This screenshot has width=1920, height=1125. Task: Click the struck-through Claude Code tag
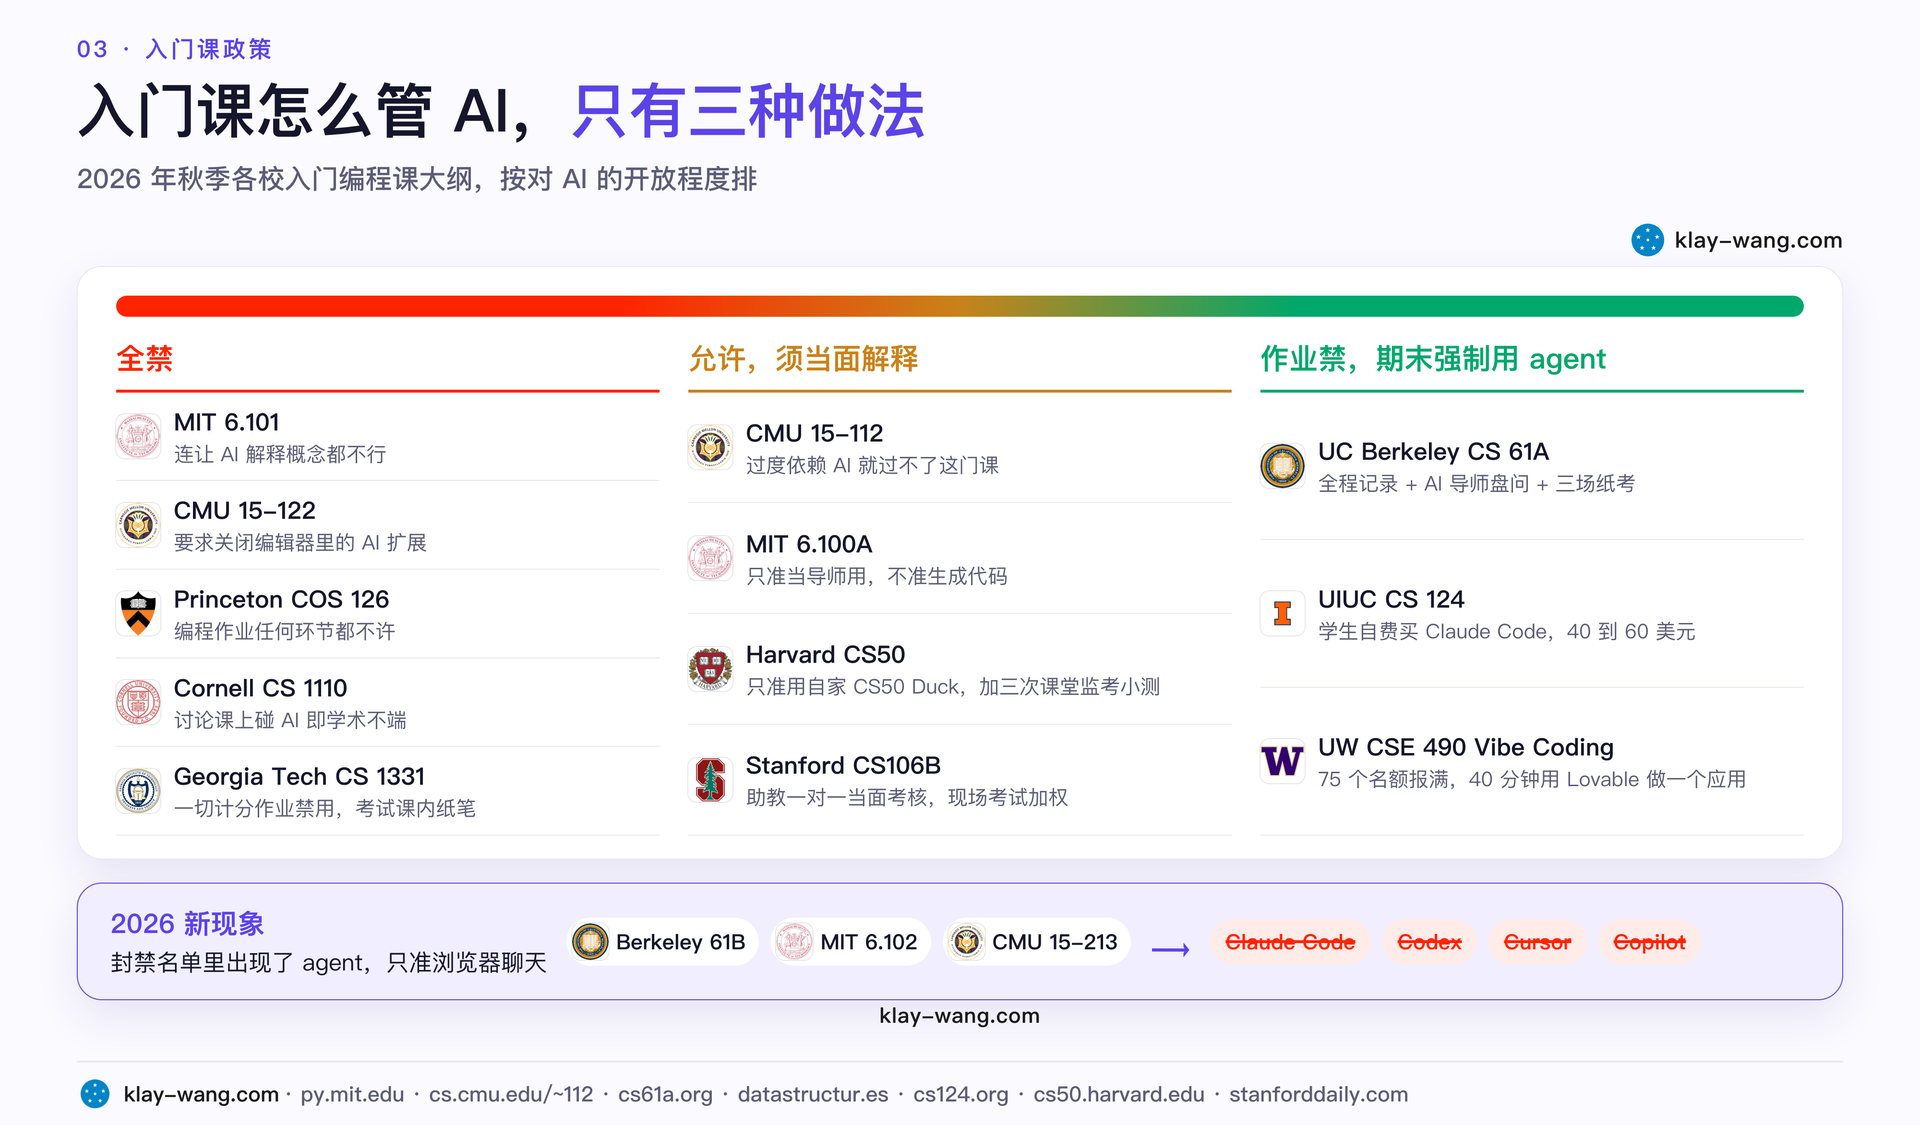1290,942
